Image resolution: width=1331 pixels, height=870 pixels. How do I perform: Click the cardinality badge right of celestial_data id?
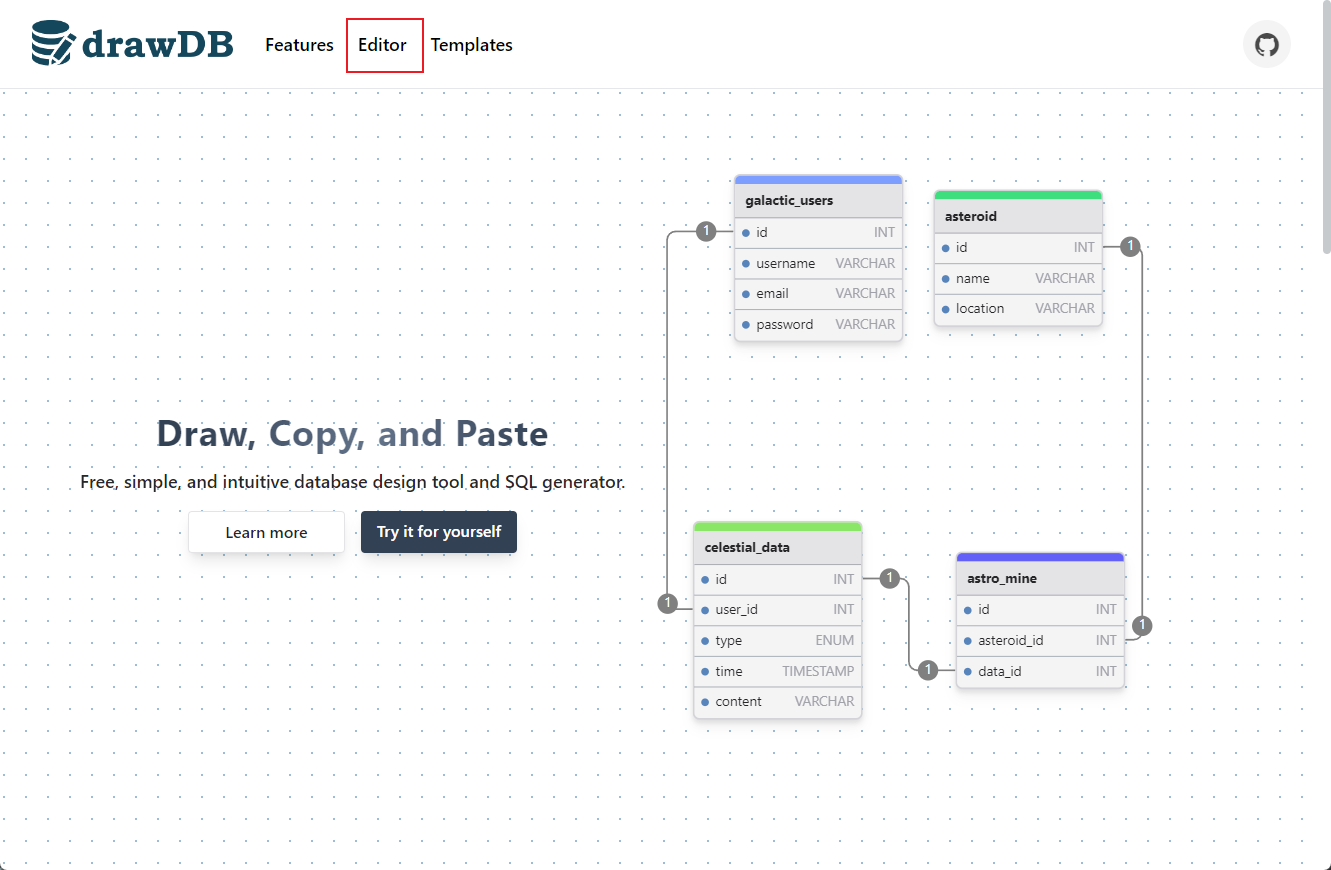[890, 578]
